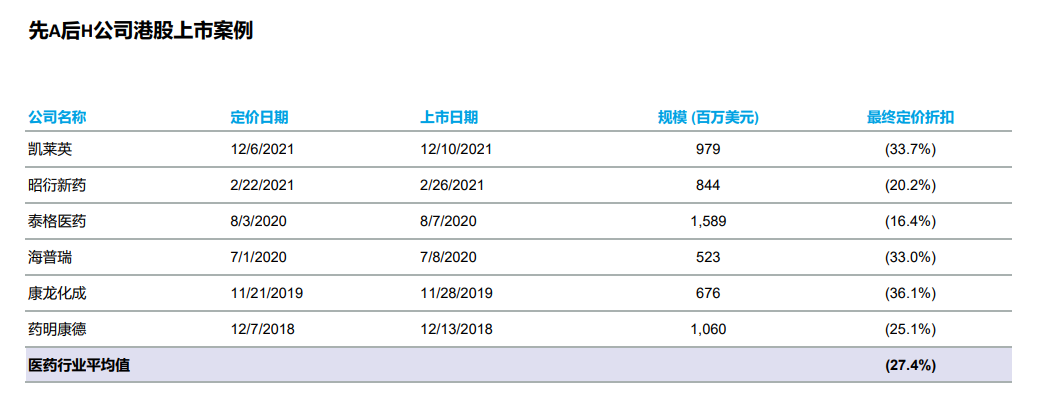Select the pricing date 12/6/2021
Viewport: 1044px width, 406px height.
click(x=262, y=149)
